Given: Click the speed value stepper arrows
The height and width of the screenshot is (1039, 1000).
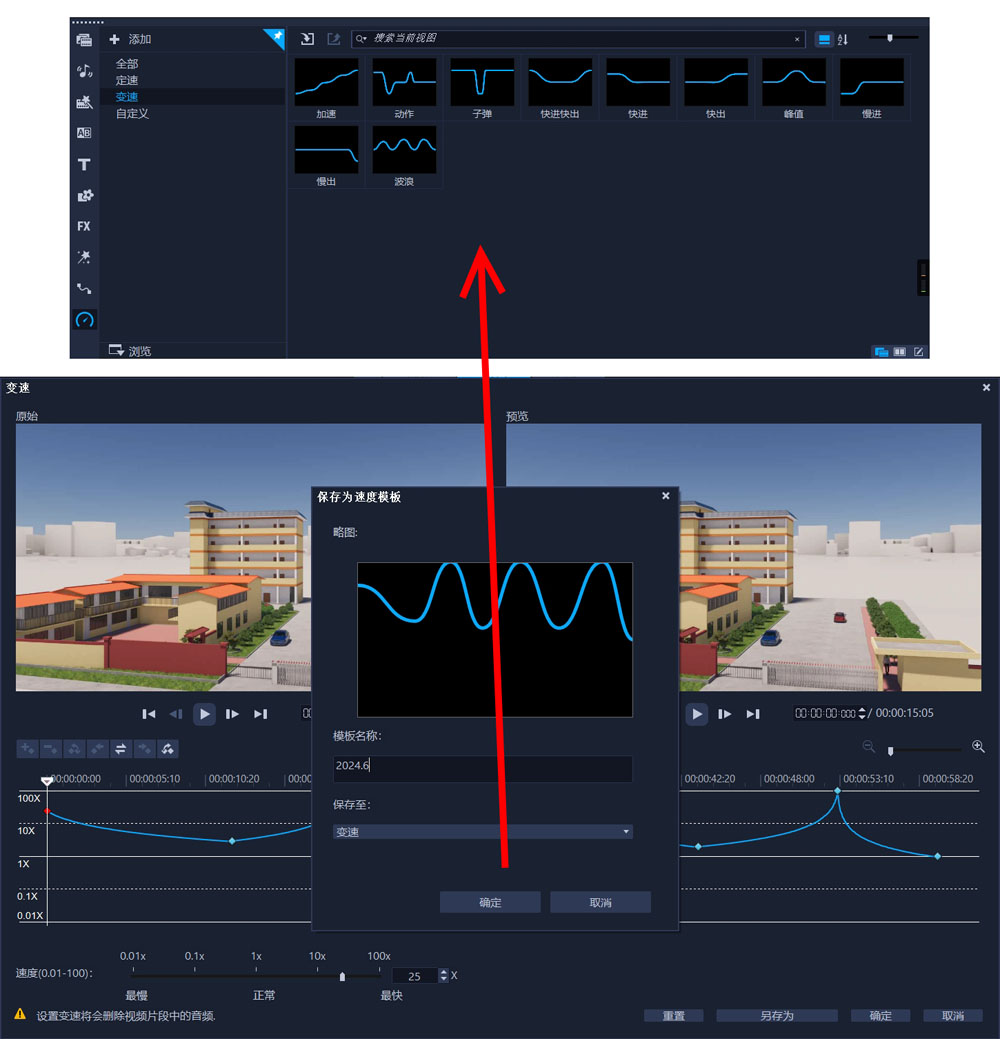Looking at the screenshot, I should 442,975.
